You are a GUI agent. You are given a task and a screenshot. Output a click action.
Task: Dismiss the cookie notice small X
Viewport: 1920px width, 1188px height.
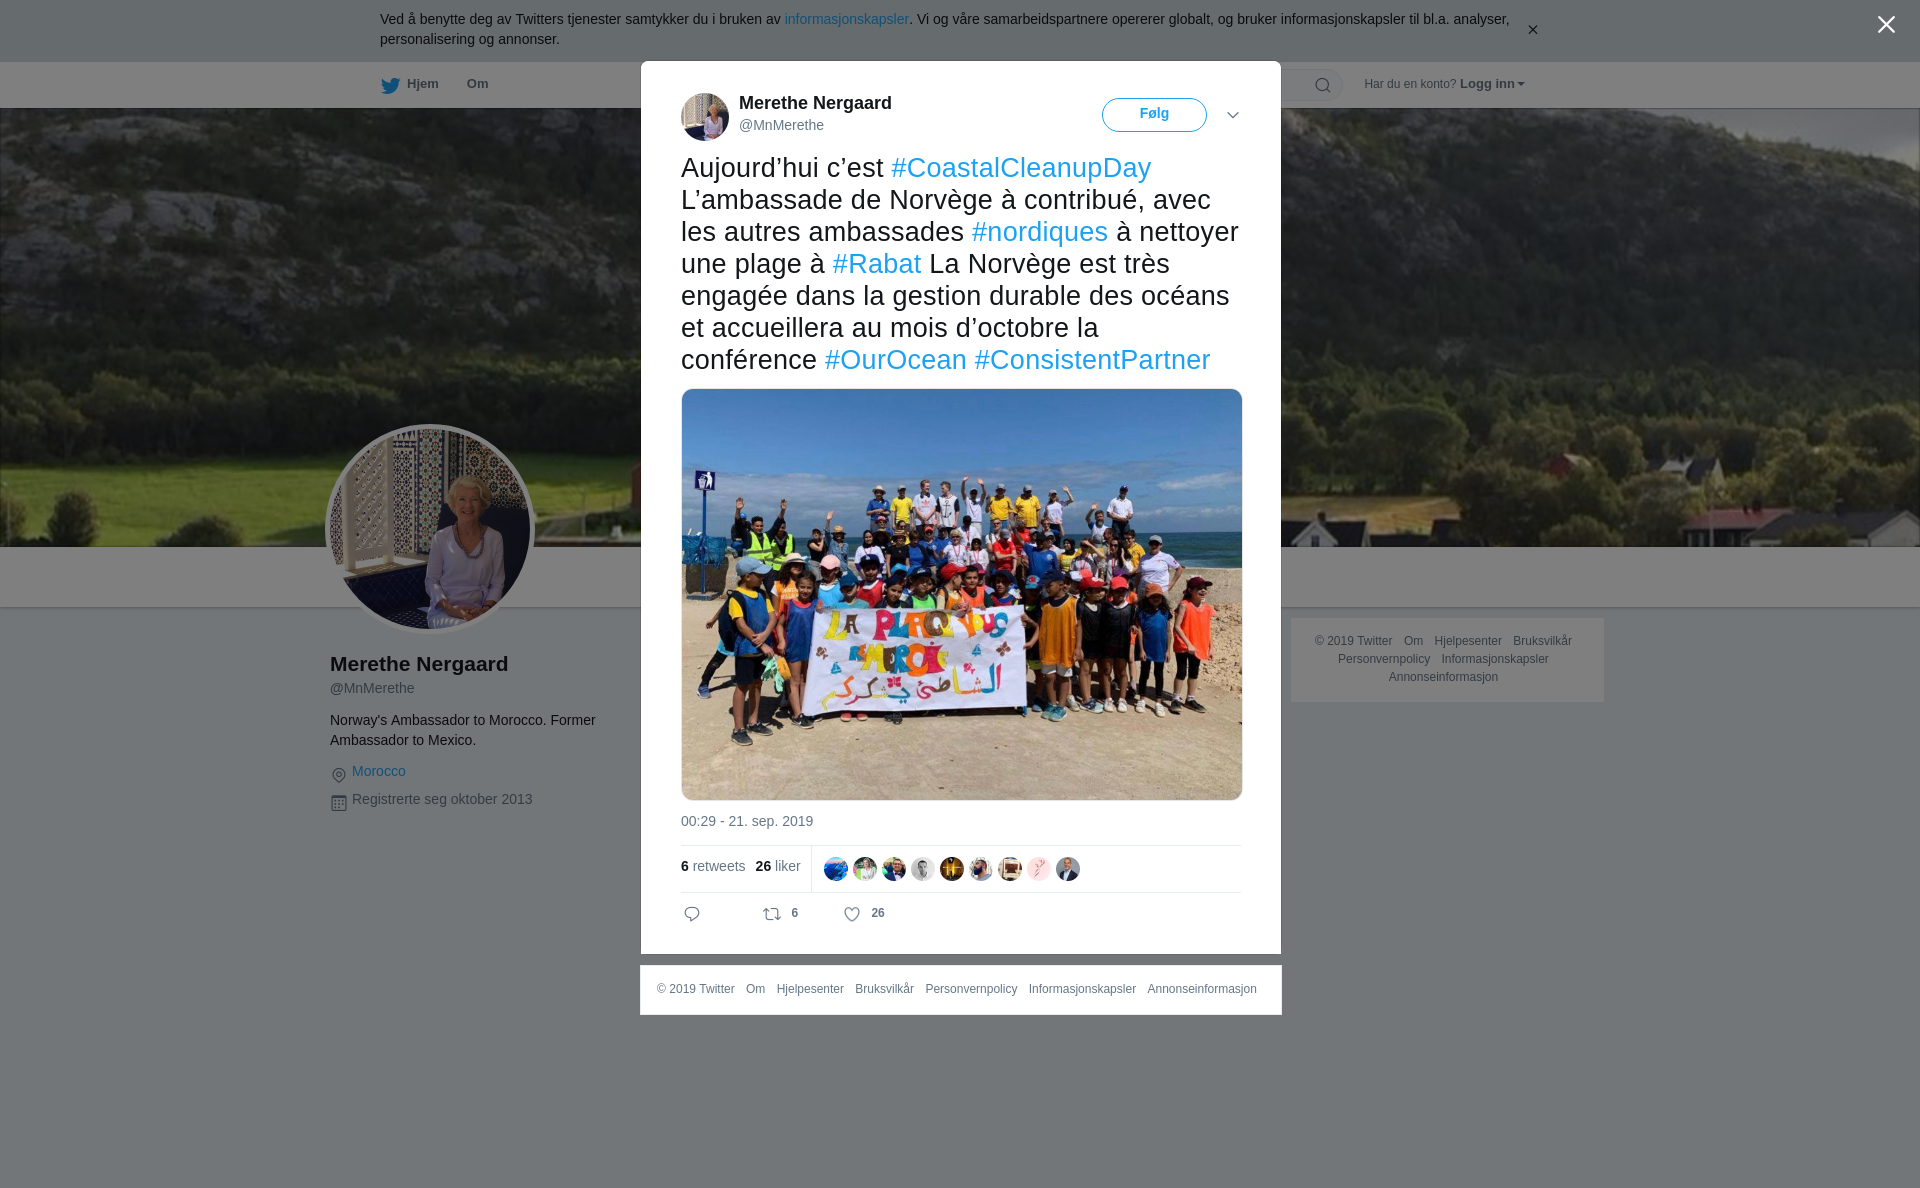coord(1532,30)
